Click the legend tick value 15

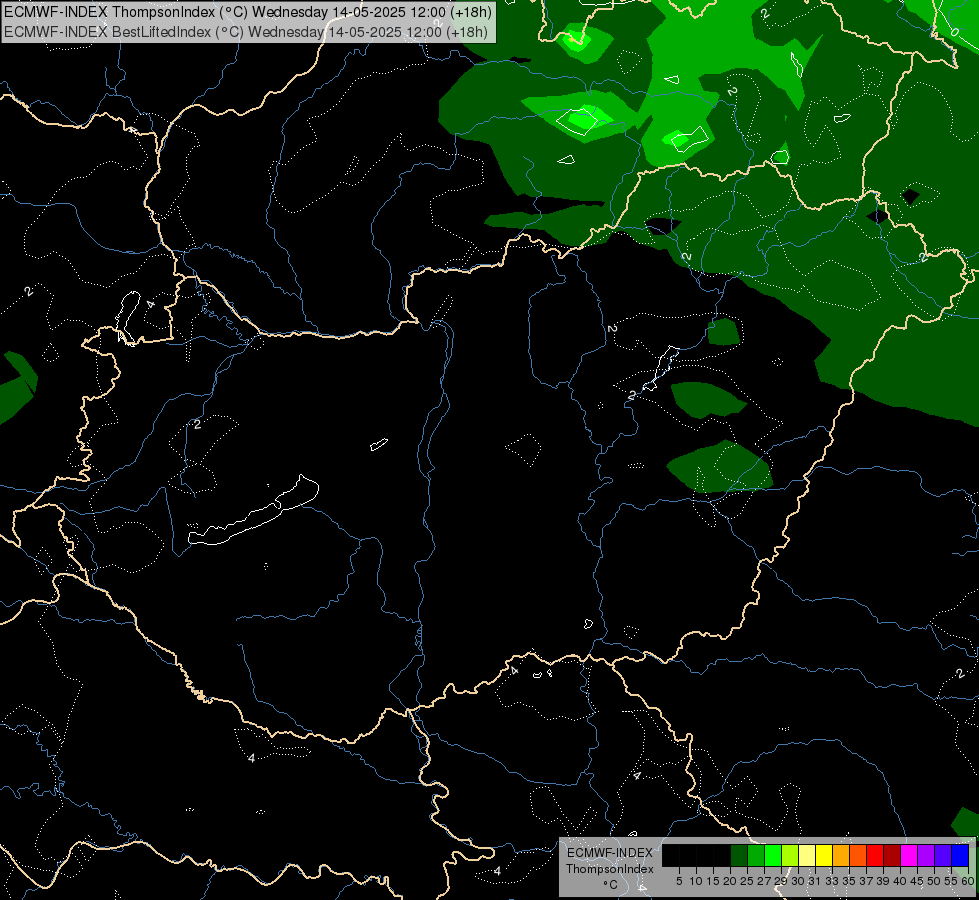point(713,881)
